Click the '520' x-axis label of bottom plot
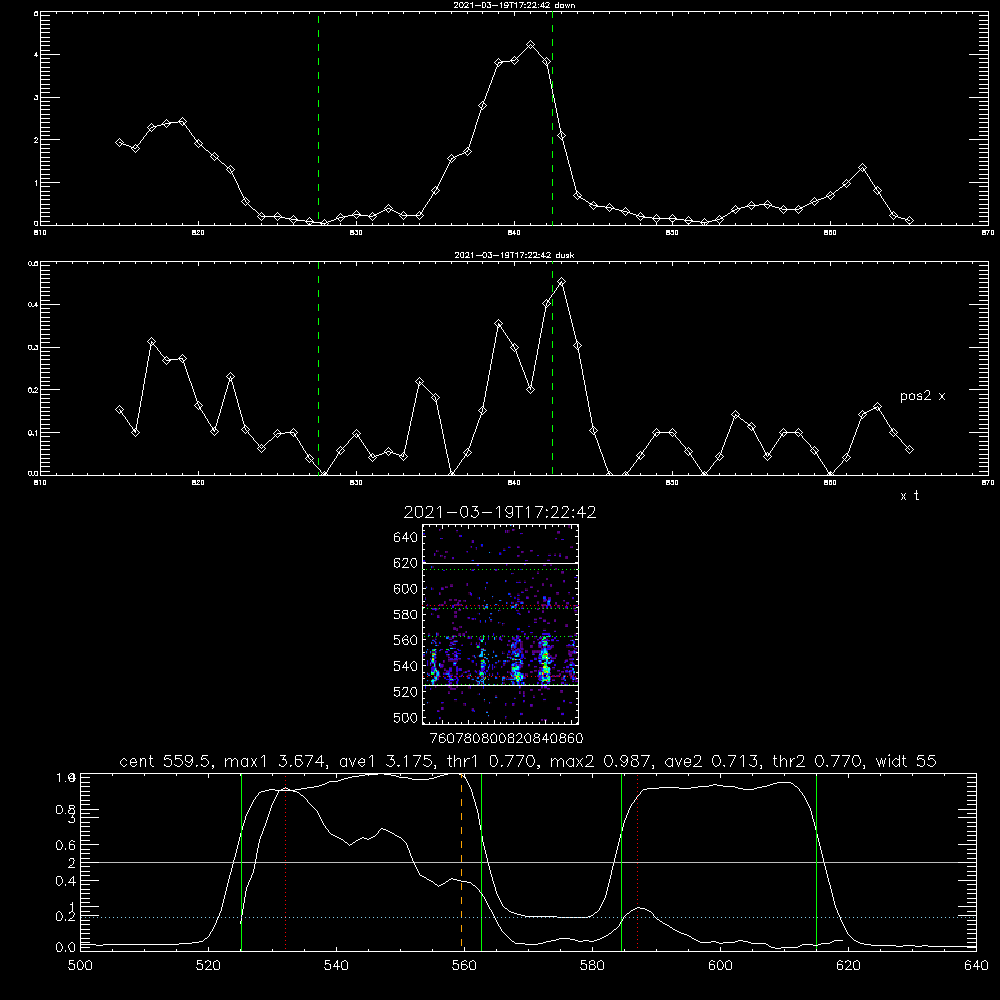Screen dimensions: 1000x1000 click(208, 966)
